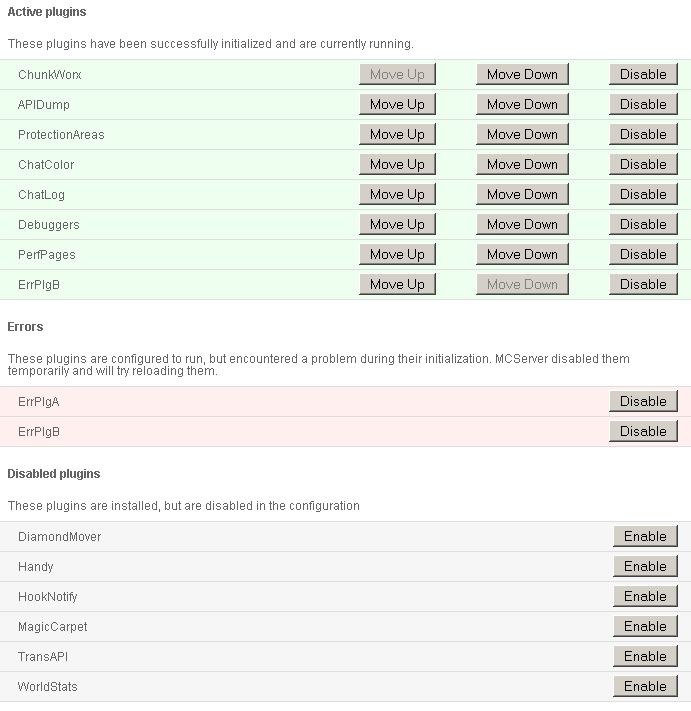This screenshot has height=711, width=691.
Task: Disable the Debuggers plugin
Action: point(643,224)
